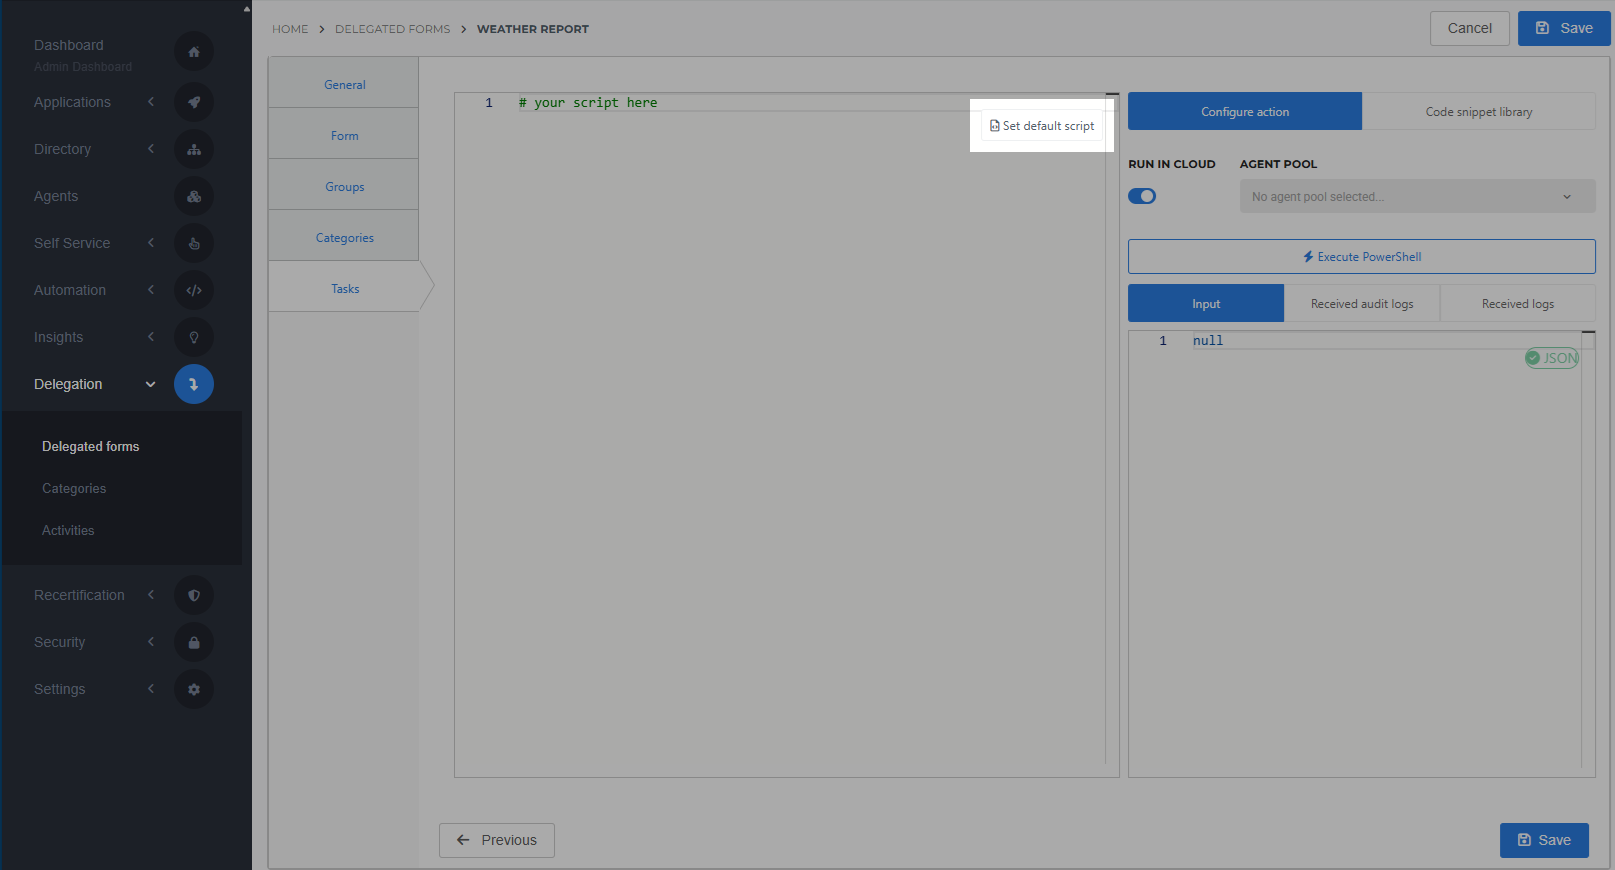
Task: Switch to the Received audit logs tab
Action: click(1362, 304)
